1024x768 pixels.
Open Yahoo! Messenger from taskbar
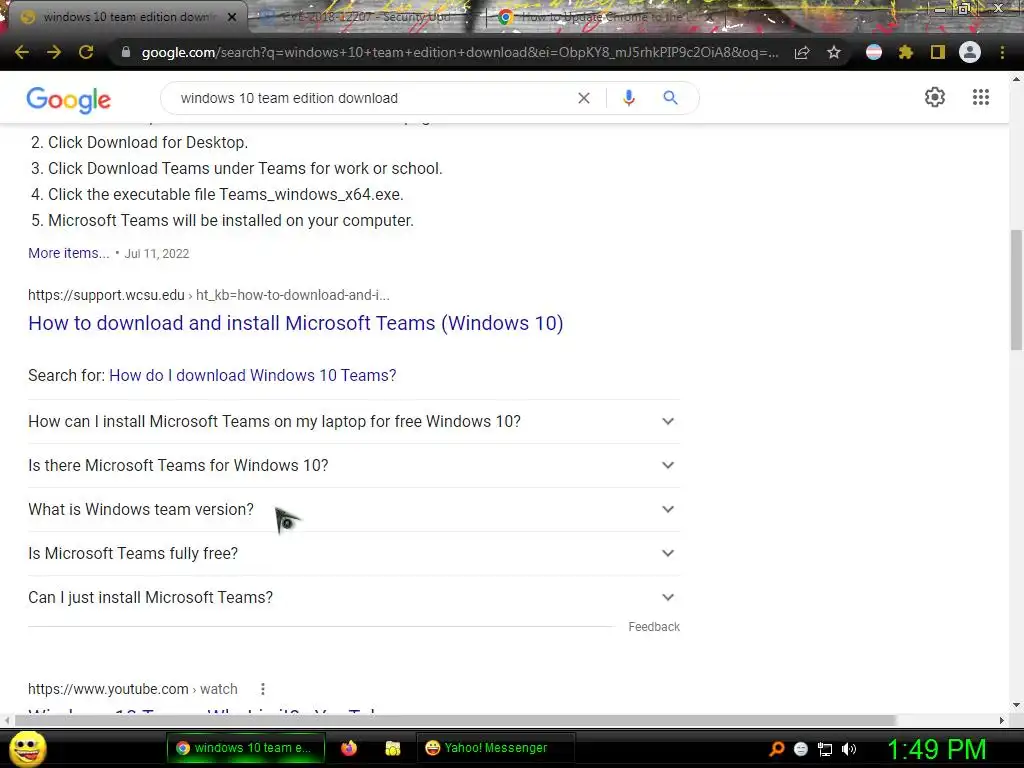coord(495,748)
